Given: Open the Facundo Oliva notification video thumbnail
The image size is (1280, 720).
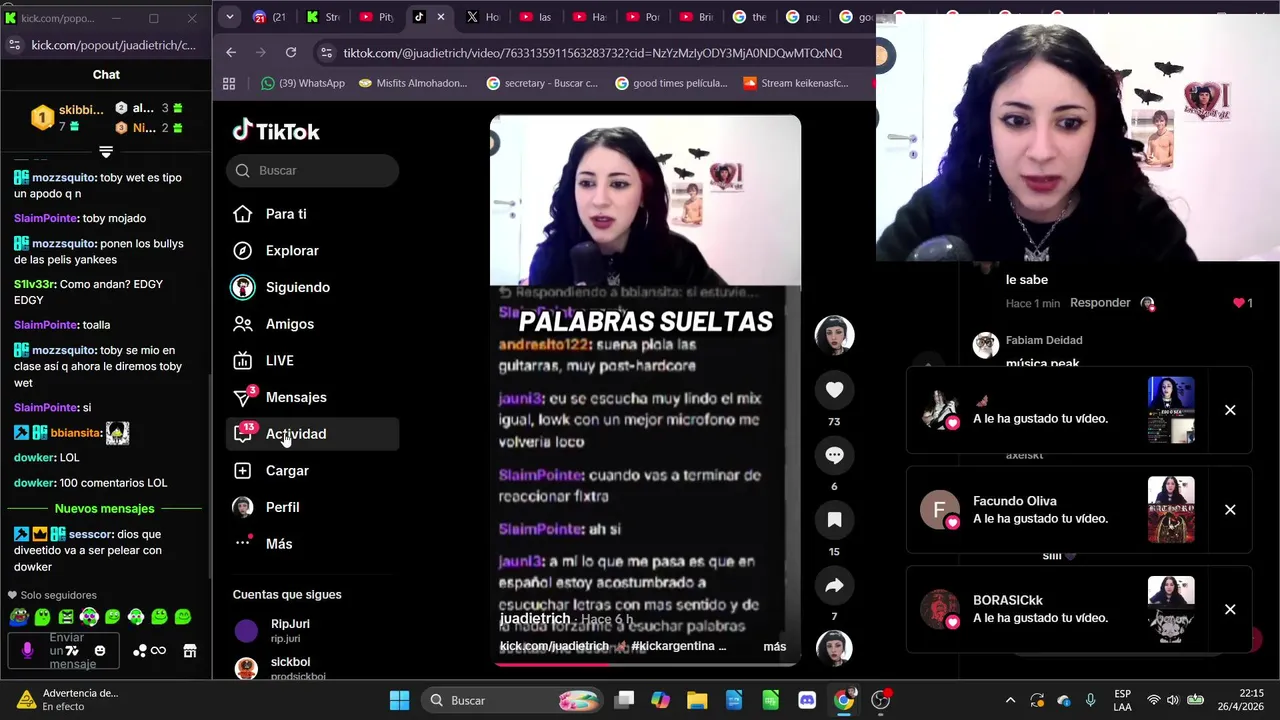Looking at the screenshot, I should pyautogui.click(x=1171, y=510).
